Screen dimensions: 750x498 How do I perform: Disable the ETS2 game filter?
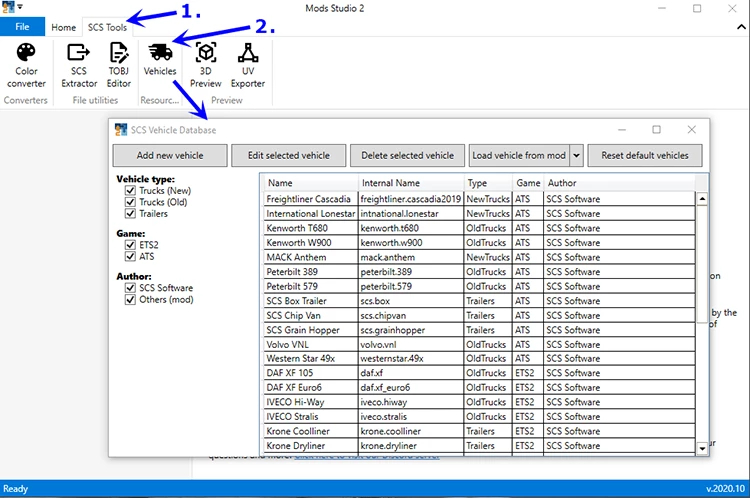(x=130, y=244)
